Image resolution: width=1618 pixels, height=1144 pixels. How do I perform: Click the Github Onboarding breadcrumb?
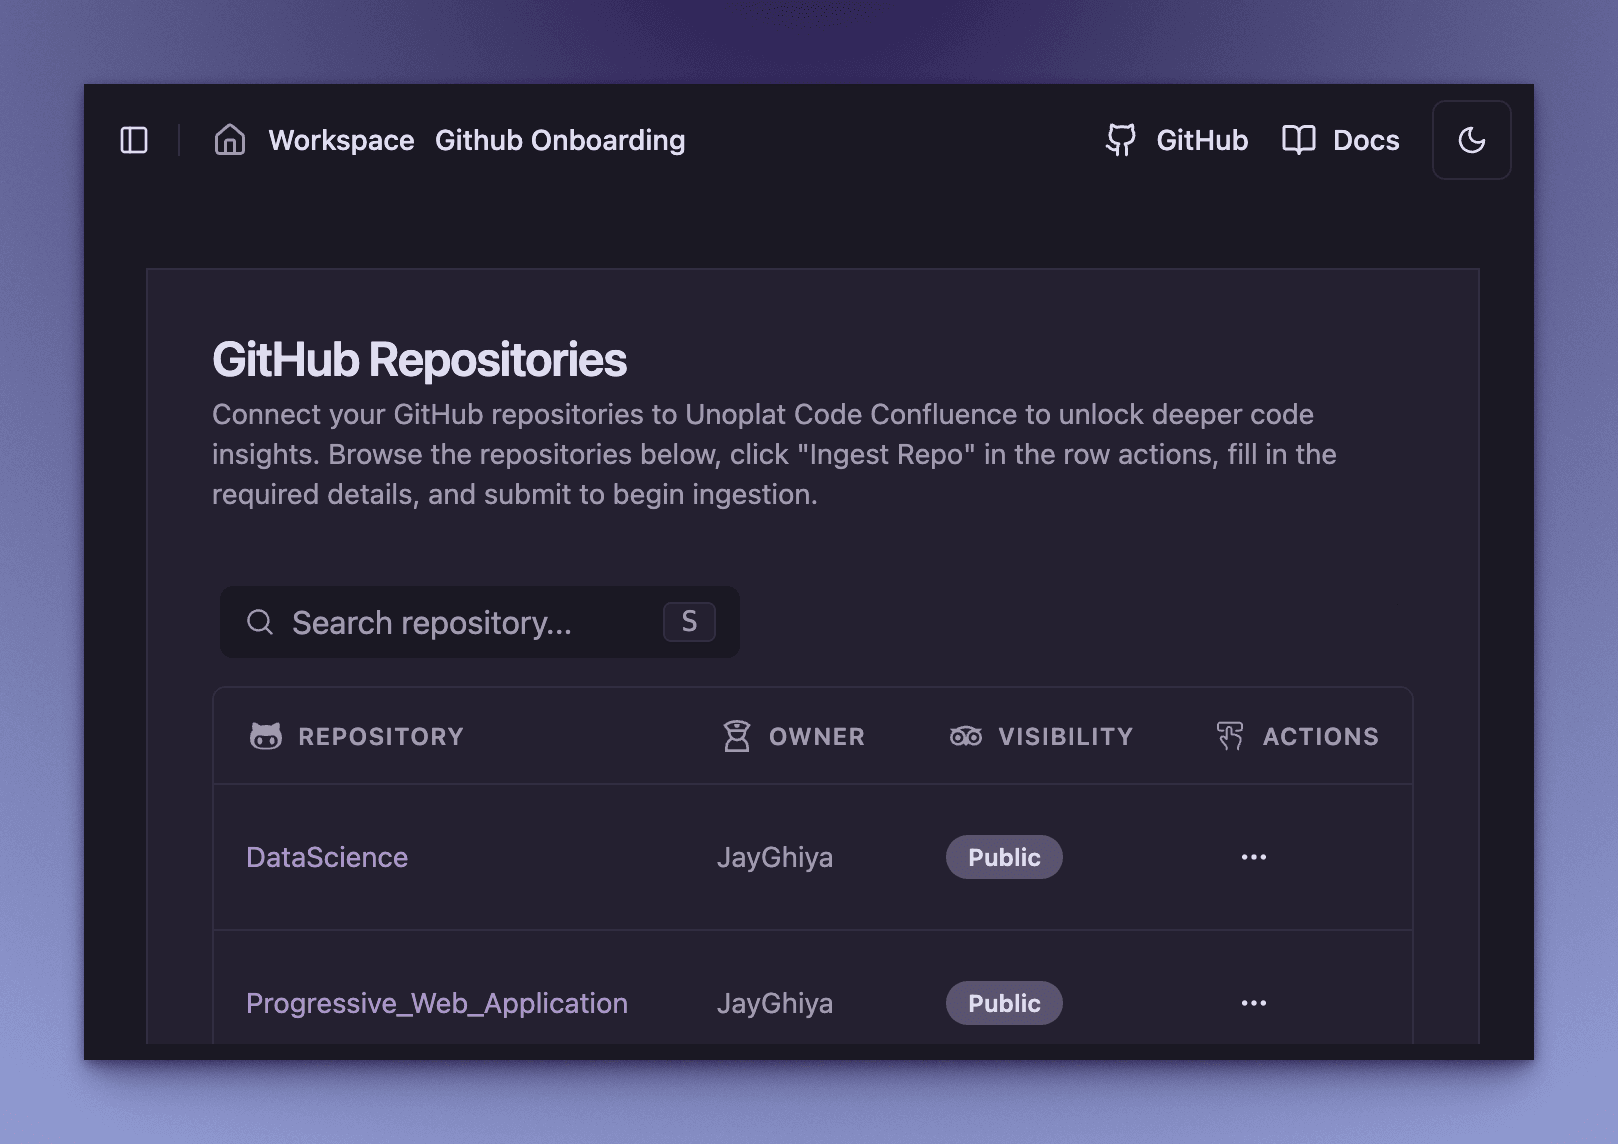click(x=559, y=140)
